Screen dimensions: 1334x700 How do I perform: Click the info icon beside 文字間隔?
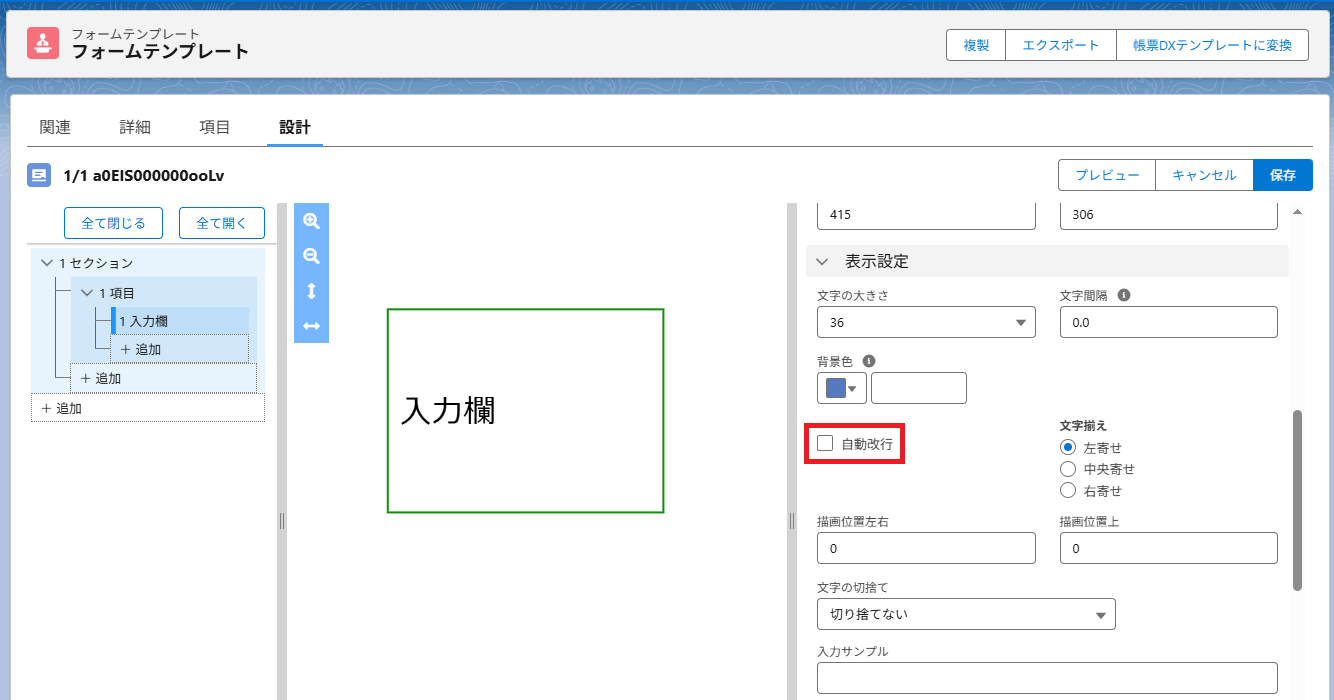click(x=1124, y=296)
